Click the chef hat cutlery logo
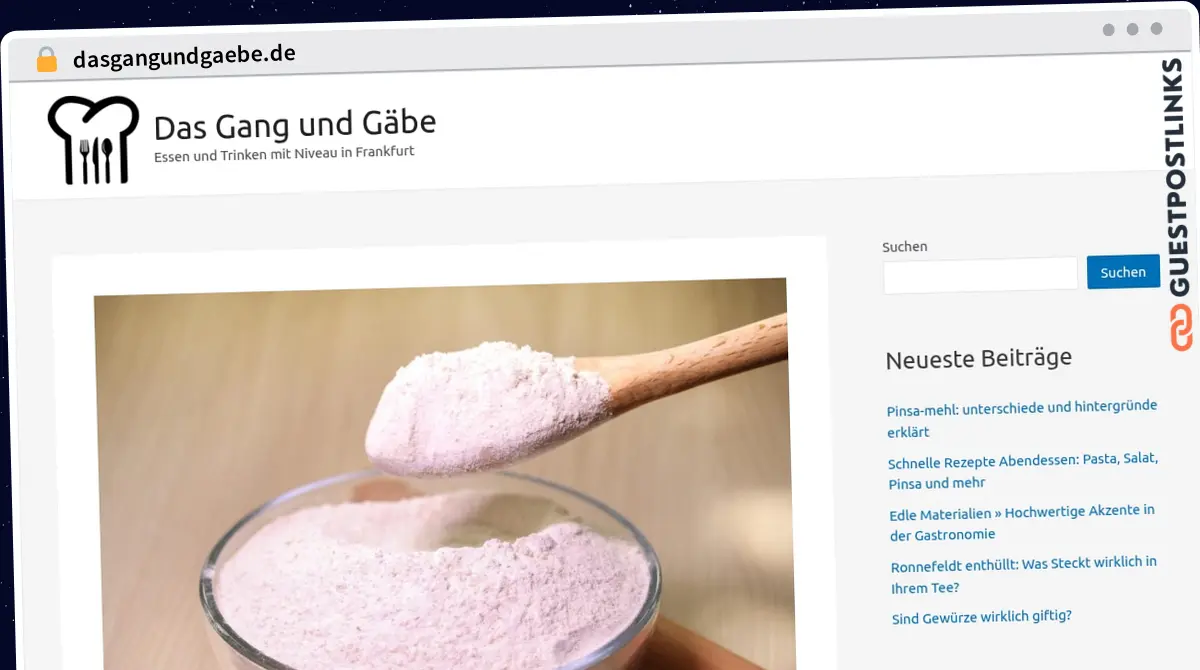Screen dimensions: 1200x670 pyautogui.click(x=92, y=141)
